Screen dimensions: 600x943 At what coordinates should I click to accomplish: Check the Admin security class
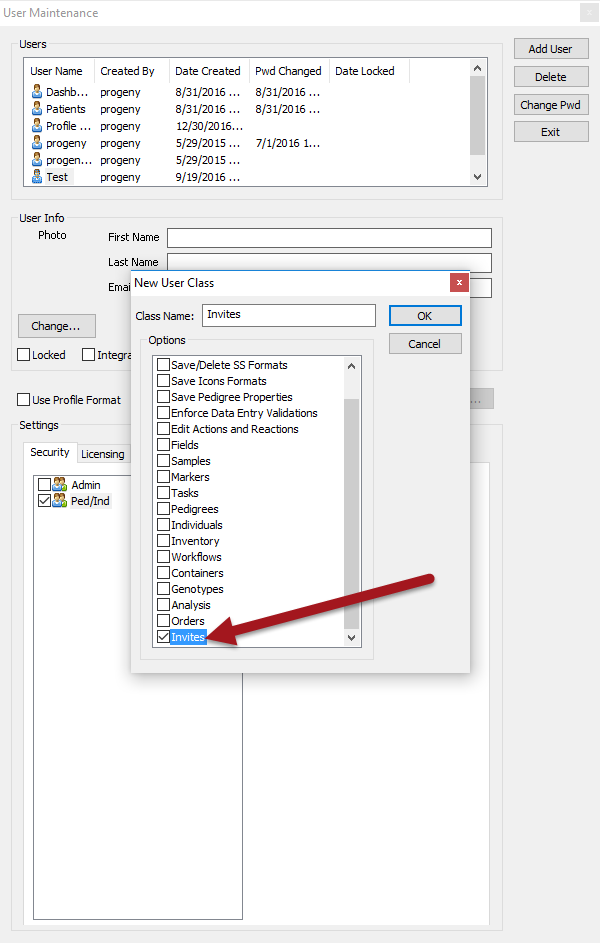(x=44, y=484)
